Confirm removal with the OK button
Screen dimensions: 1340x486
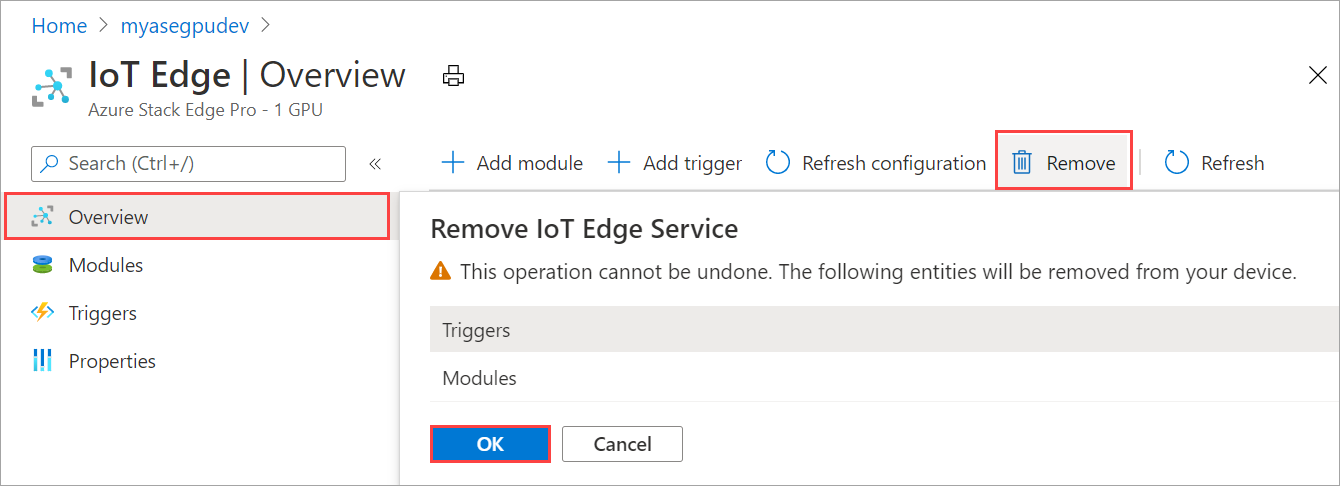pyautogui.click(x=490, y=444)
